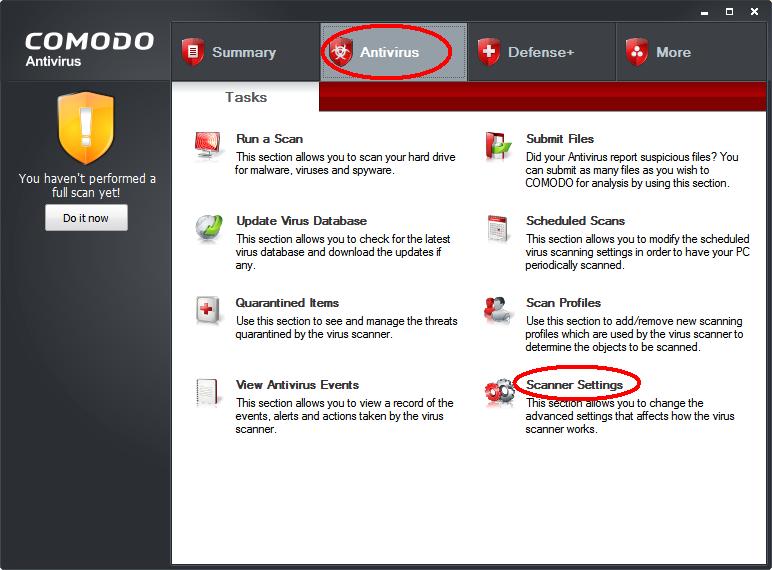The image size is (772, 570).
Task: Click the Scan Profiles users icon
Action: [x=499, y=310]
